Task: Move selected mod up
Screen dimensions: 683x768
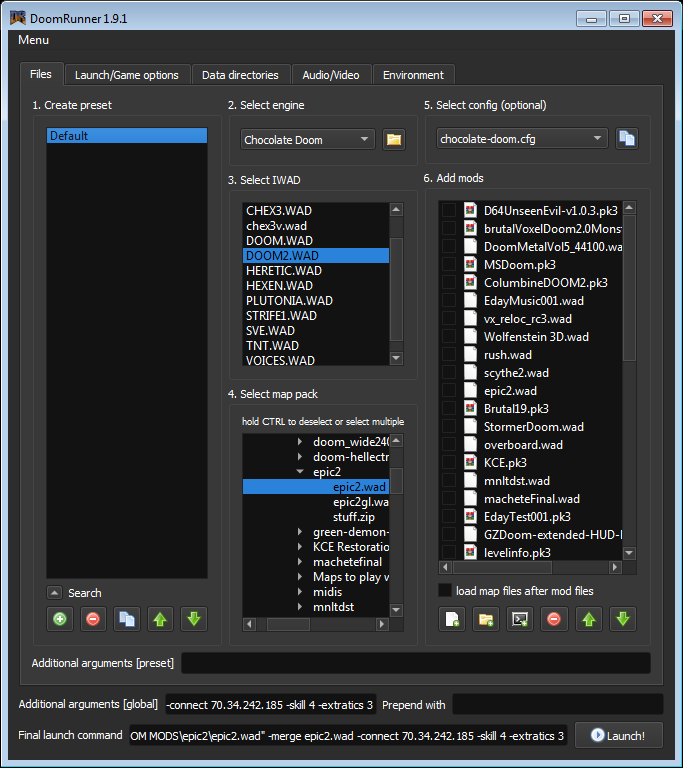Action: [x=589, y=619]
